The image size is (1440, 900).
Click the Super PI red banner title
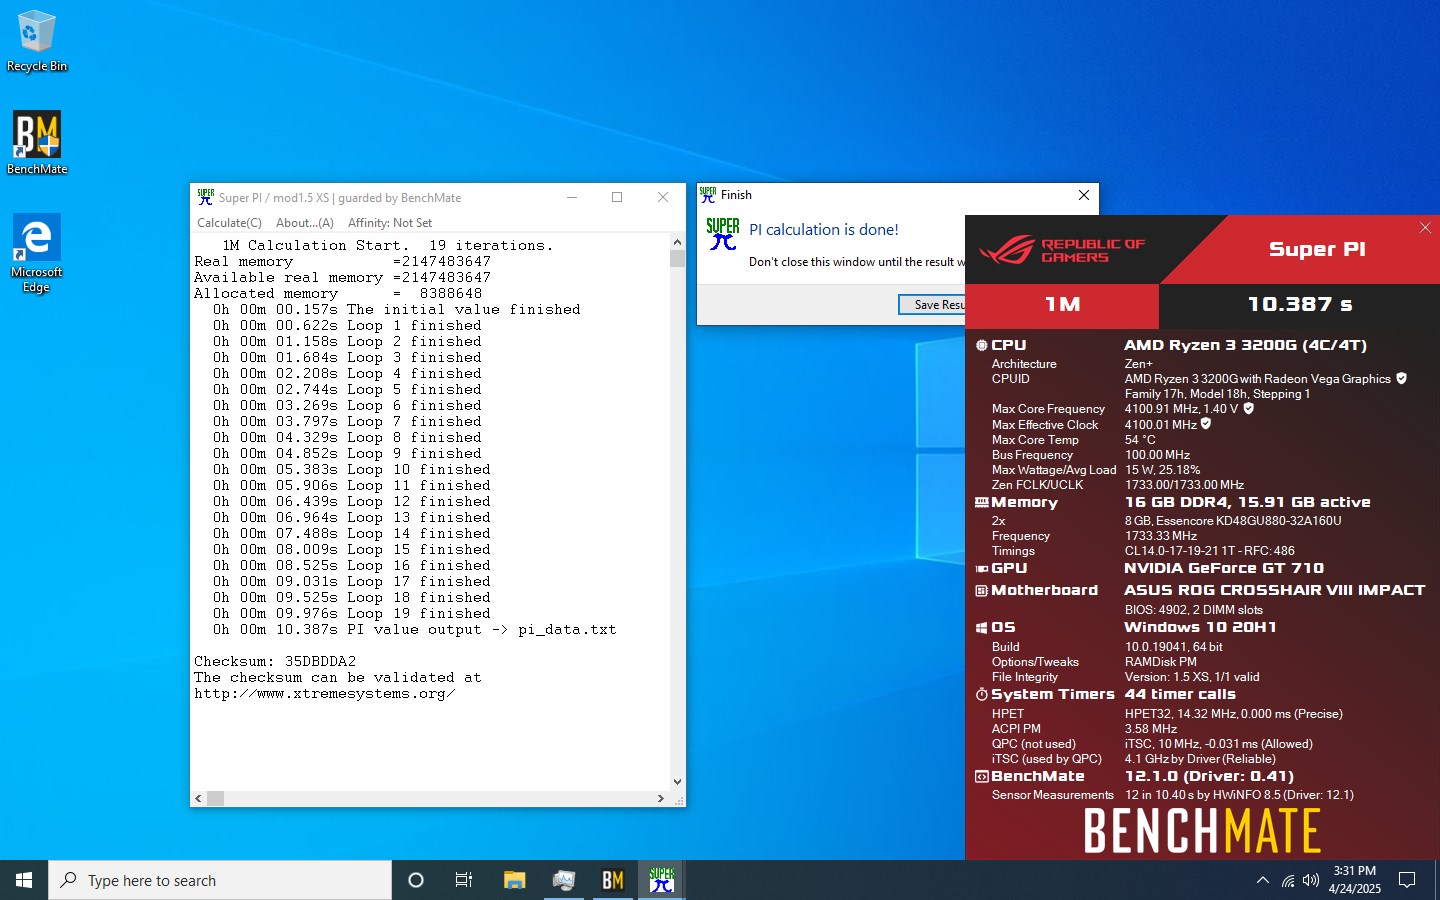pyautogui.click(x=1317, y=249)
